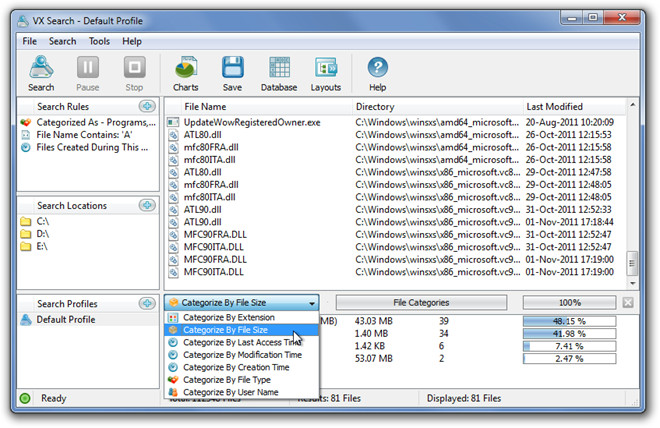Image resolution: width=660 pixels, height=428 pixels.
Task: Open the Layouts toolbar icon
Action: pyautogui.click(x=326, y=73)
